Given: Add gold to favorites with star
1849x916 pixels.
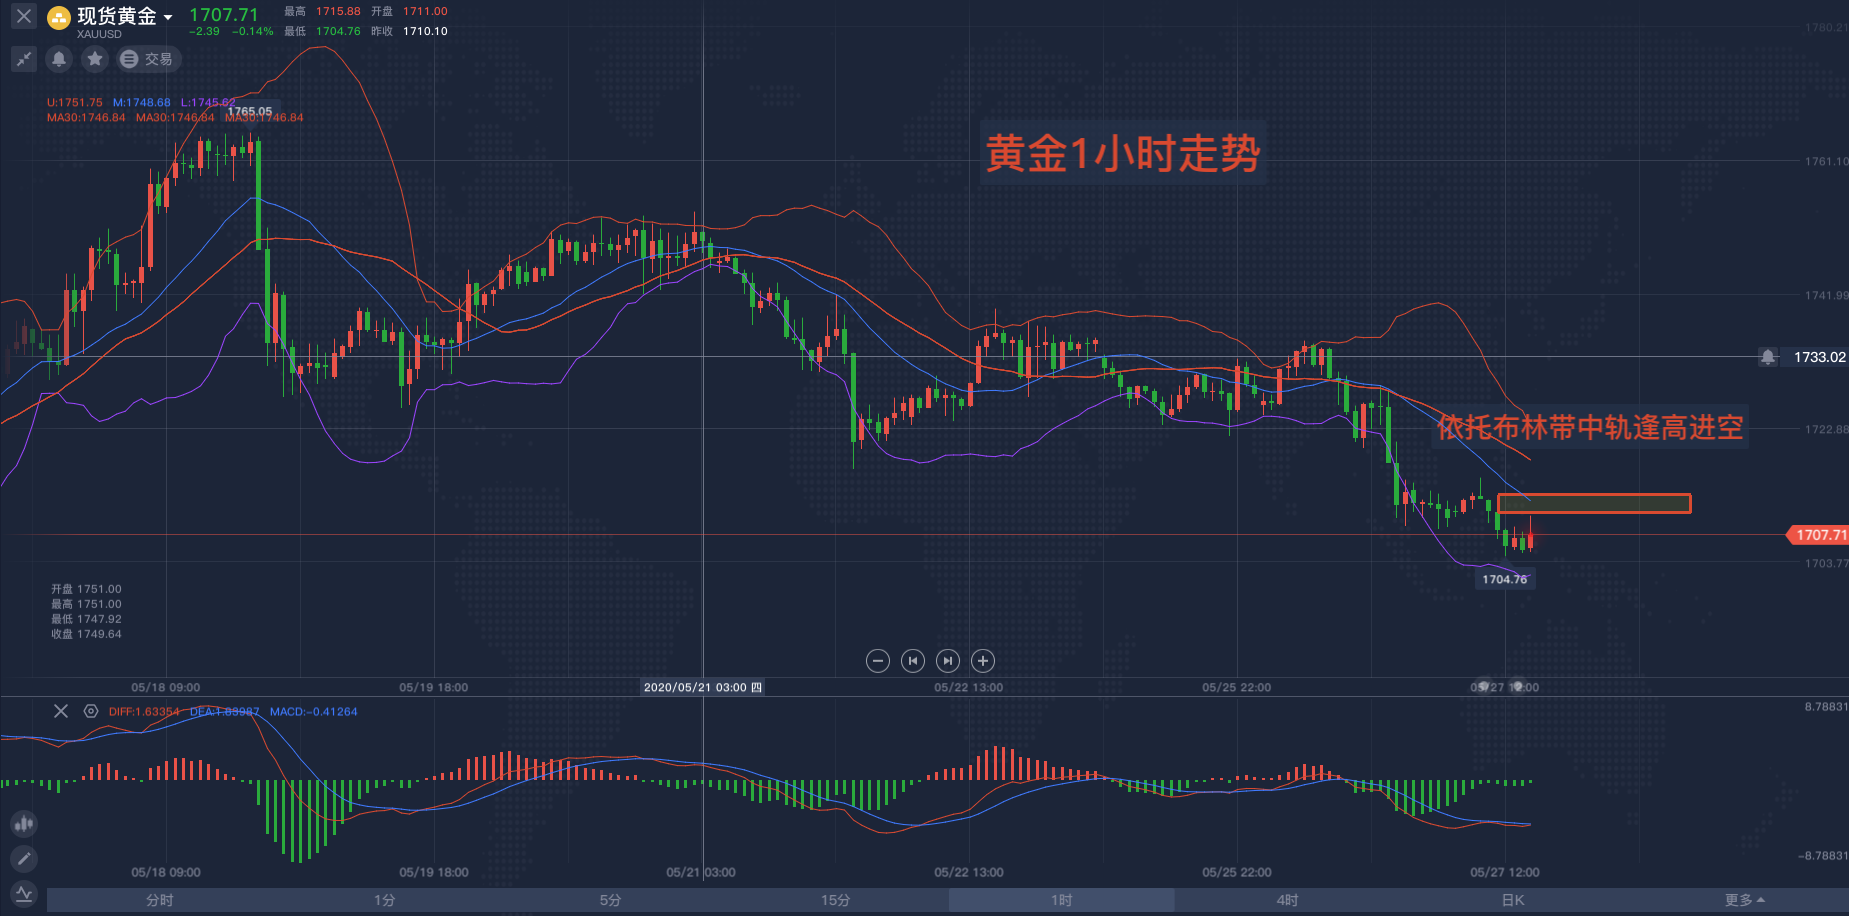Looking at the screenshot, I should 95,59.
